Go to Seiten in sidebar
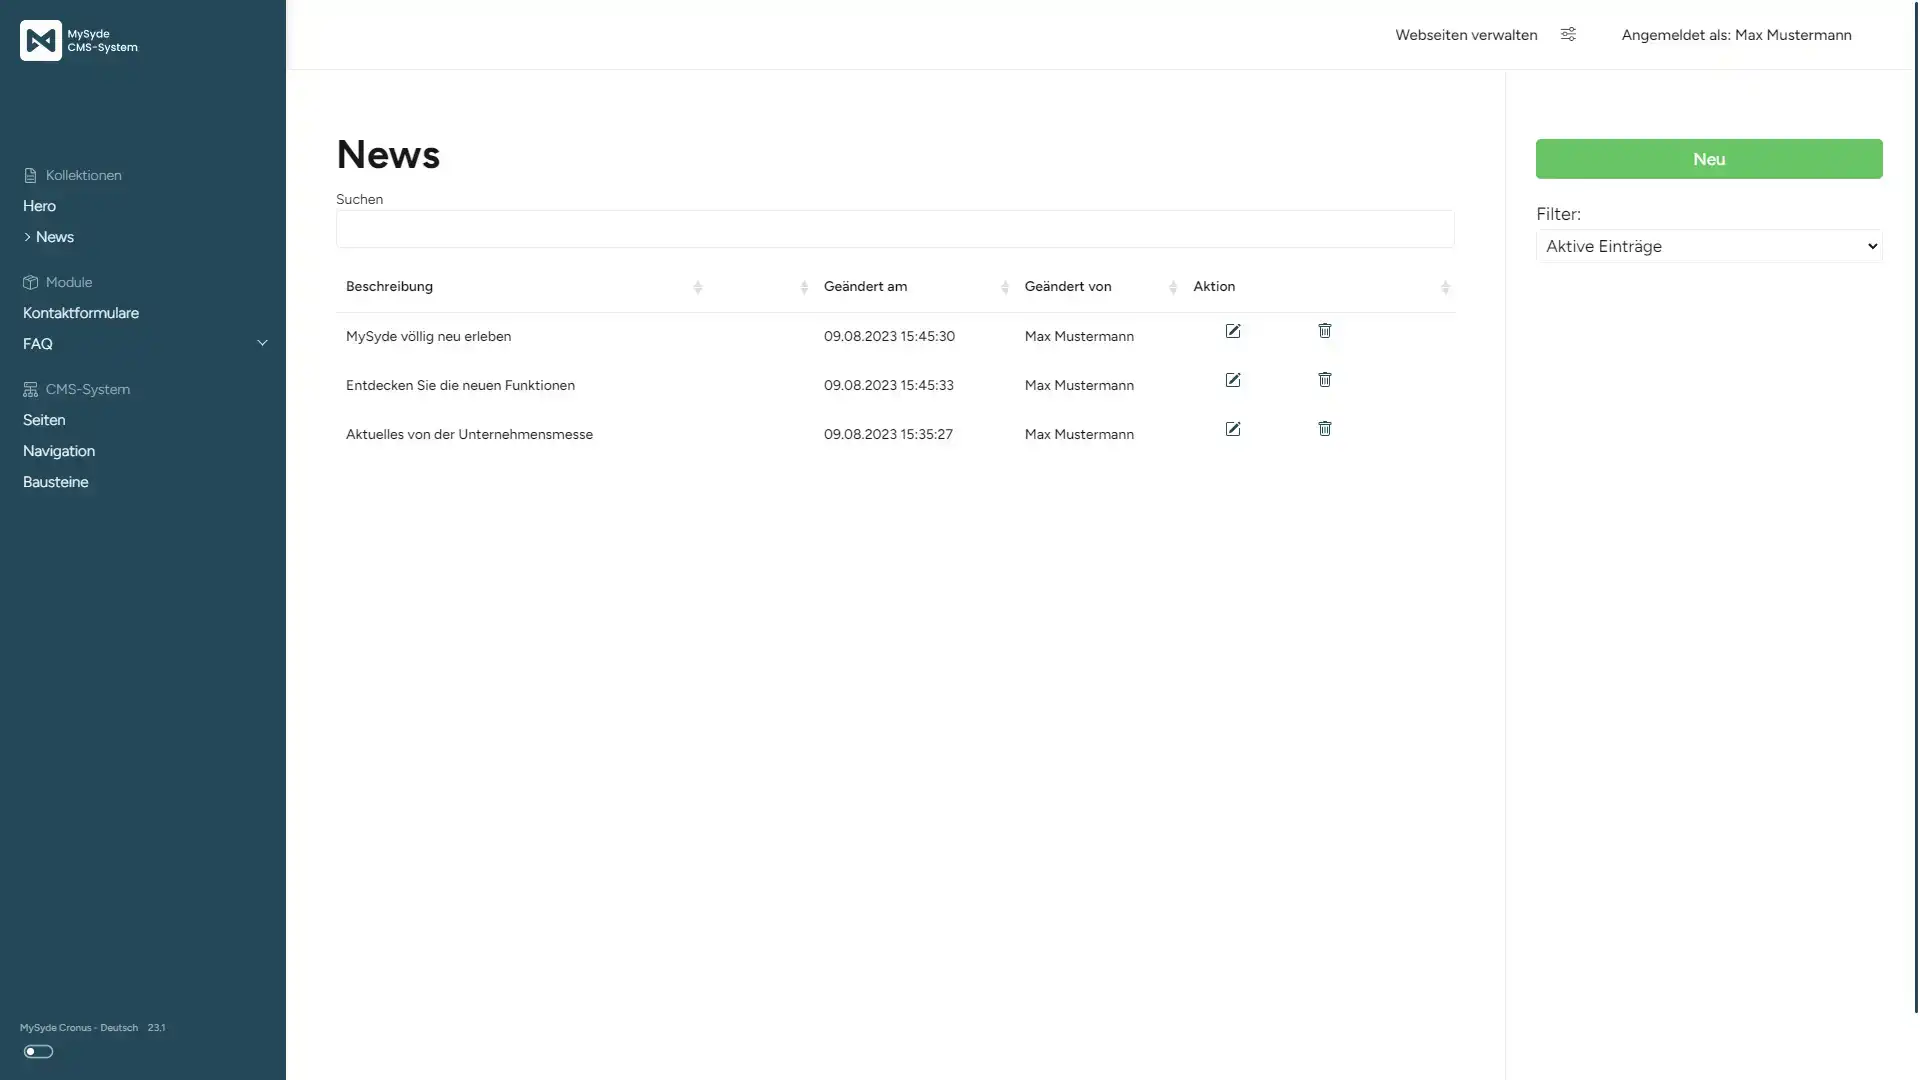Image resolution: width=1920 pixels, height=1080 pixels. click(x=44, y=420)
